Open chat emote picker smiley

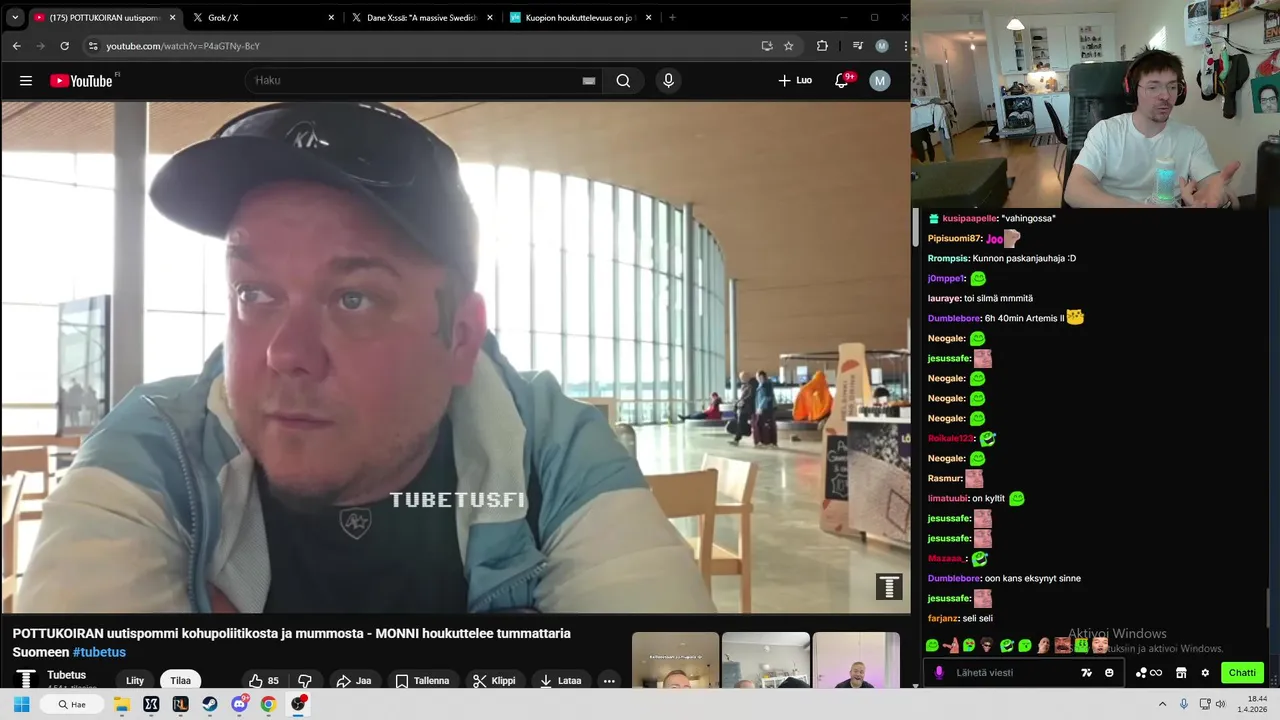coord(1109,673)
